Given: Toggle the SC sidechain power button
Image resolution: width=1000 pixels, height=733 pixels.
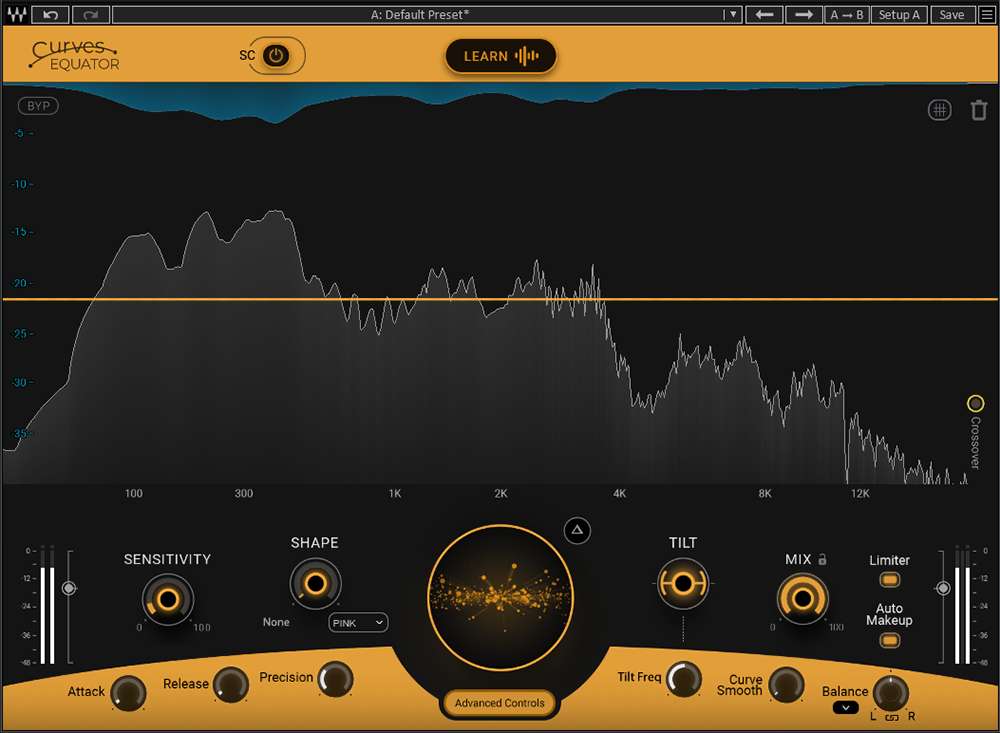Looking at the screenshot, I should [277, 56].
